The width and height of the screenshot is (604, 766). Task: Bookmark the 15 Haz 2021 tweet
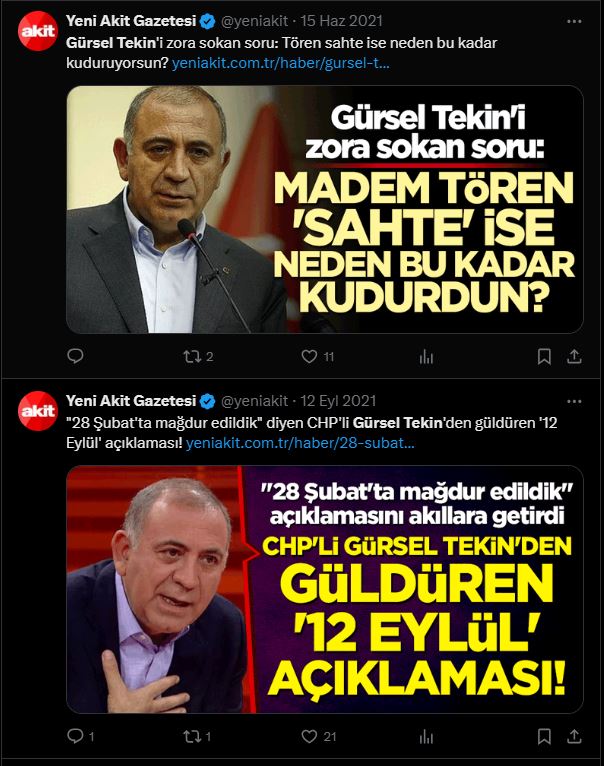click(544, 357)
